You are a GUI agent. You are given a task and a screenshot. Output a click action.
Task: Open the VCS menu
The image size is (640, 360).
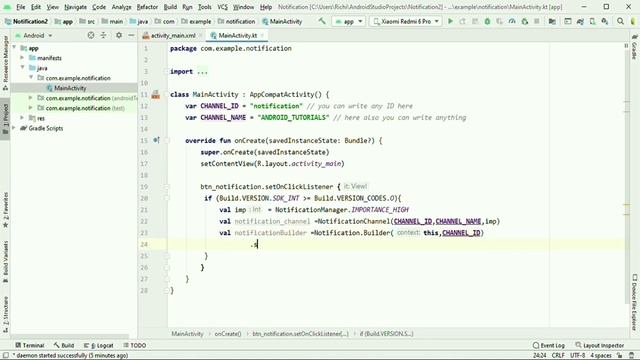(222, 7)
